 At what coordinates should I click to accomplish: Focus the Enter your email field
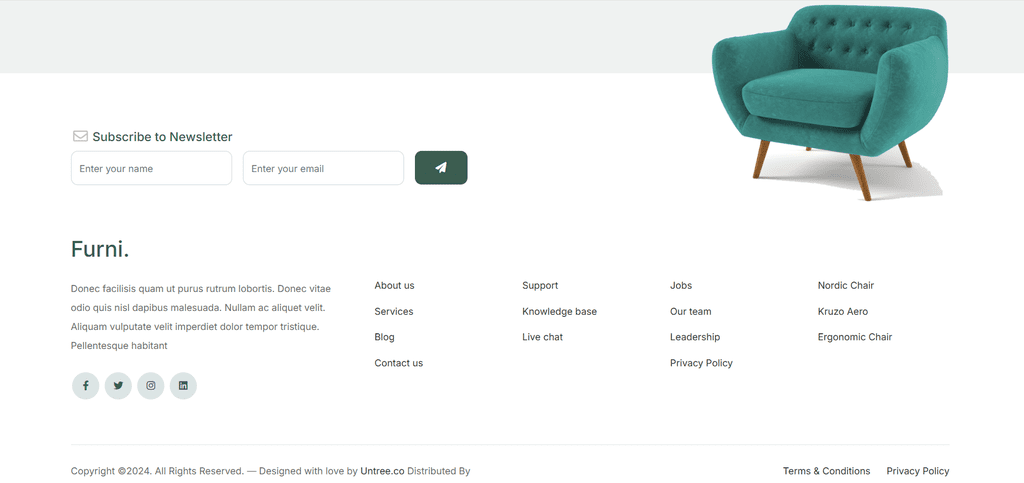[x=323, y=168]
